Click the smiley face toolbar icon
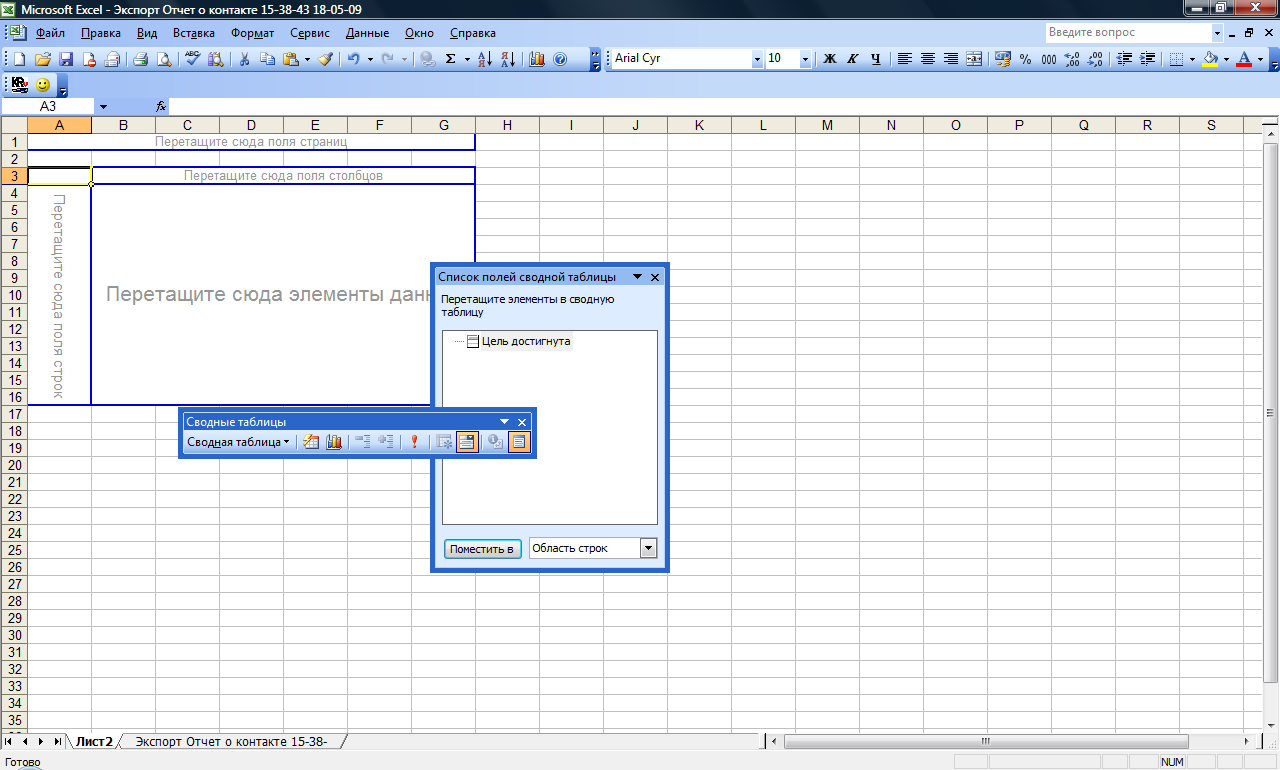The width and height of the screenshot is (1280, 770). 43,85
